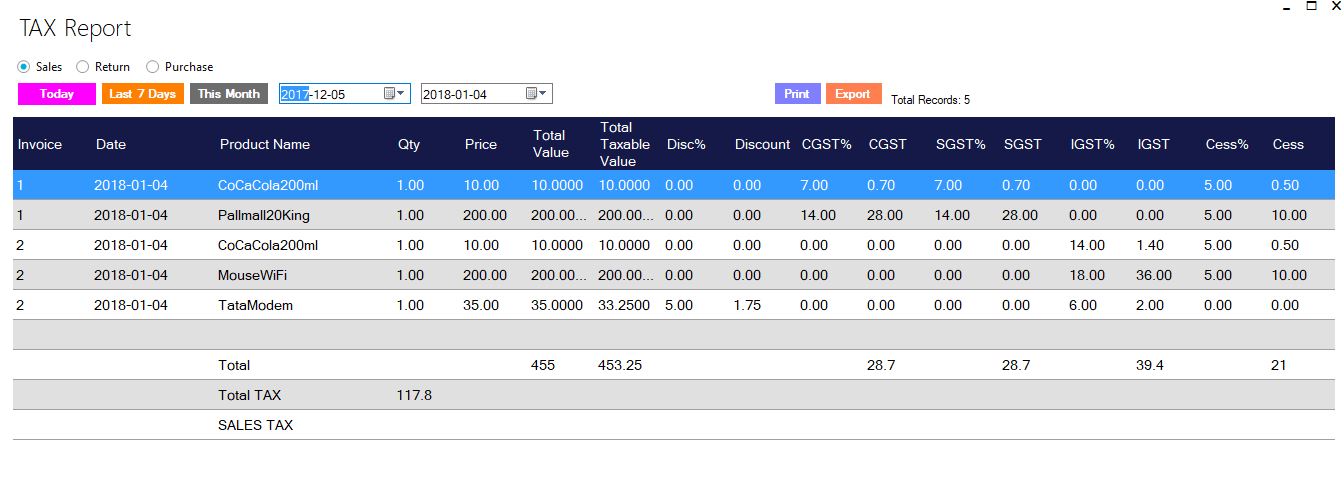Click the start date 2017-12-05 field
The image size is (1344, 481).
tap(328, 94)
